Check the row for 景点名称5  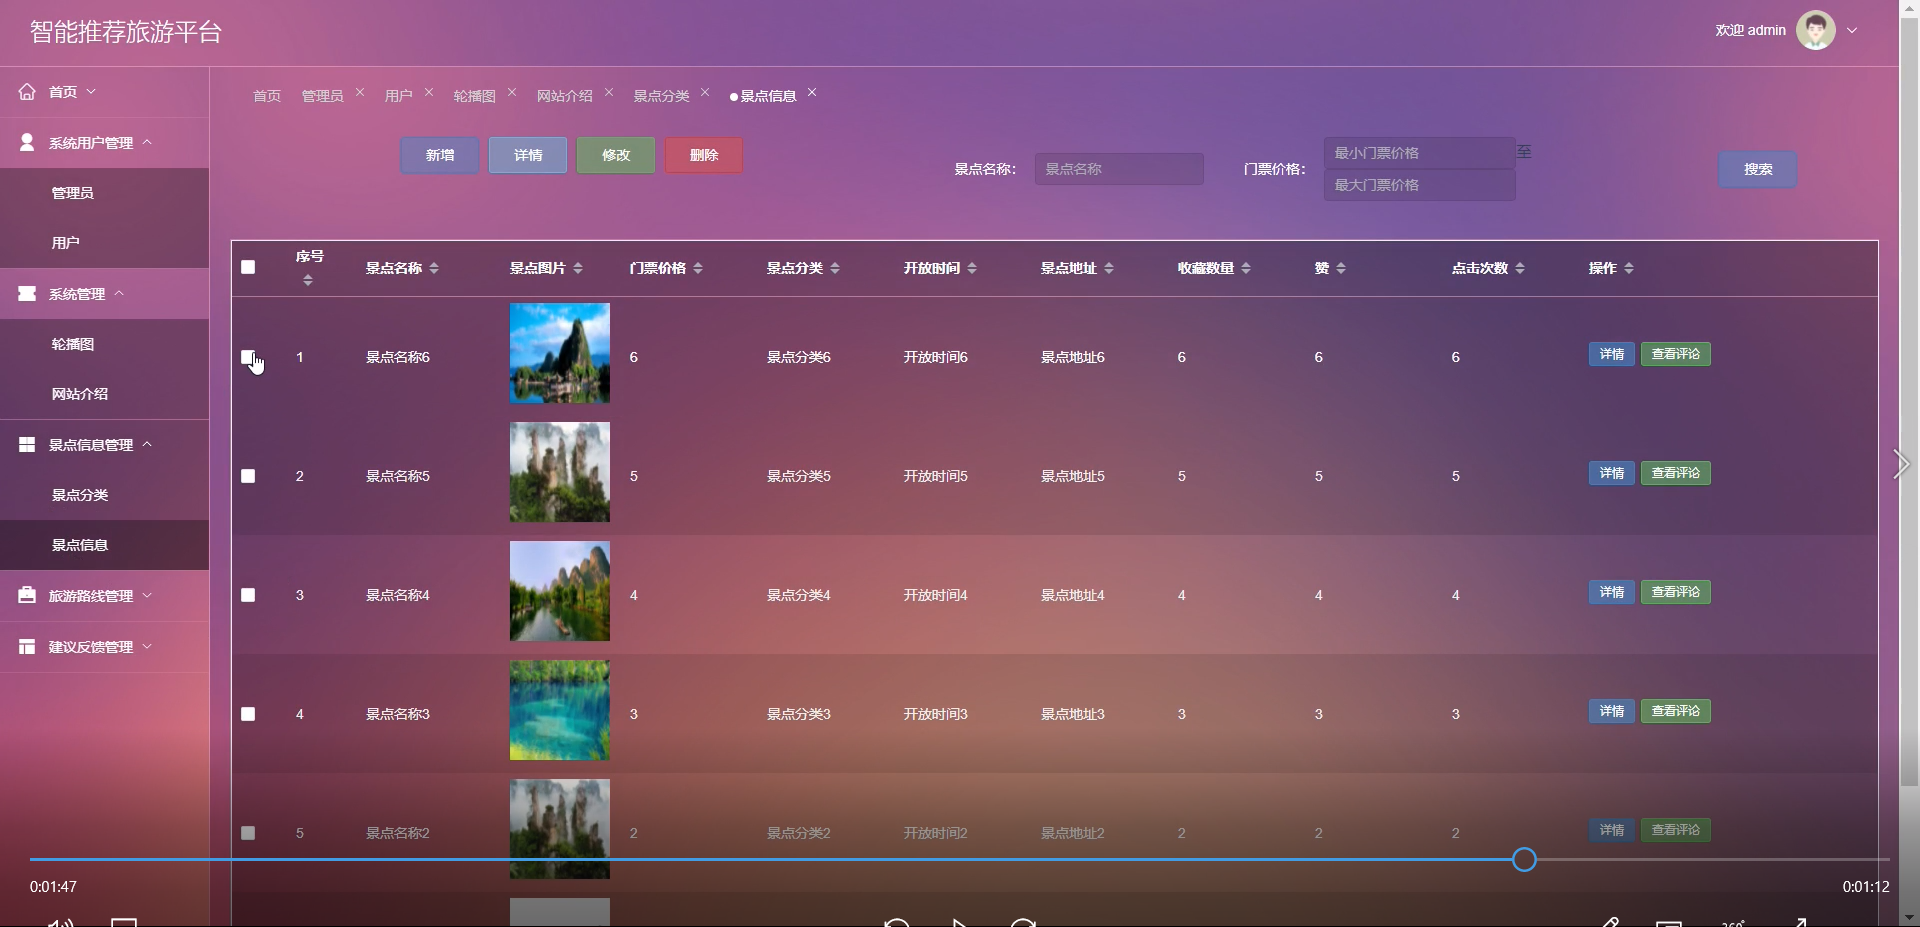248,476
